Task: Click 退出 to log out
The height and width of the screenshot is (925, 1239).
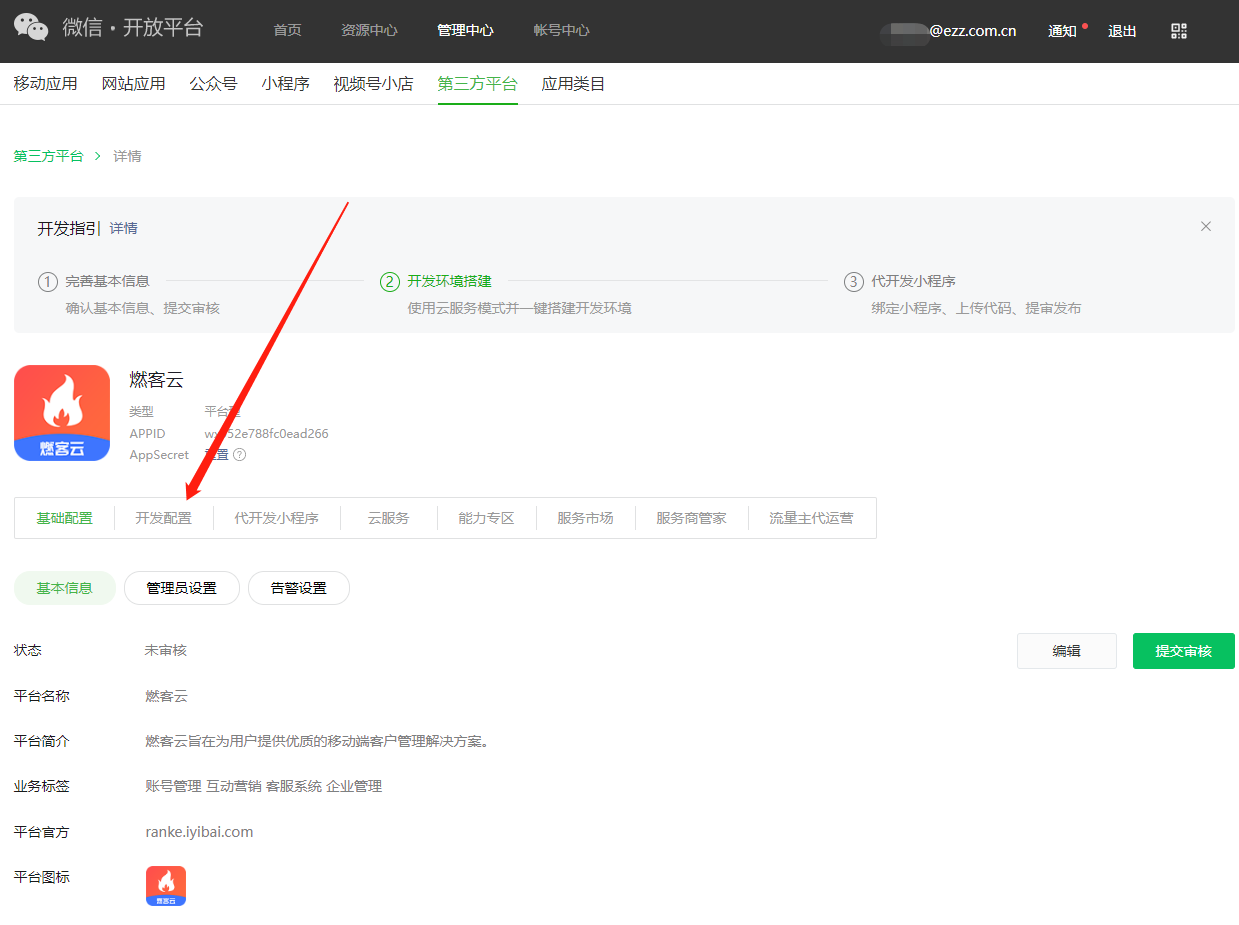Action: tap(1122, 31)
